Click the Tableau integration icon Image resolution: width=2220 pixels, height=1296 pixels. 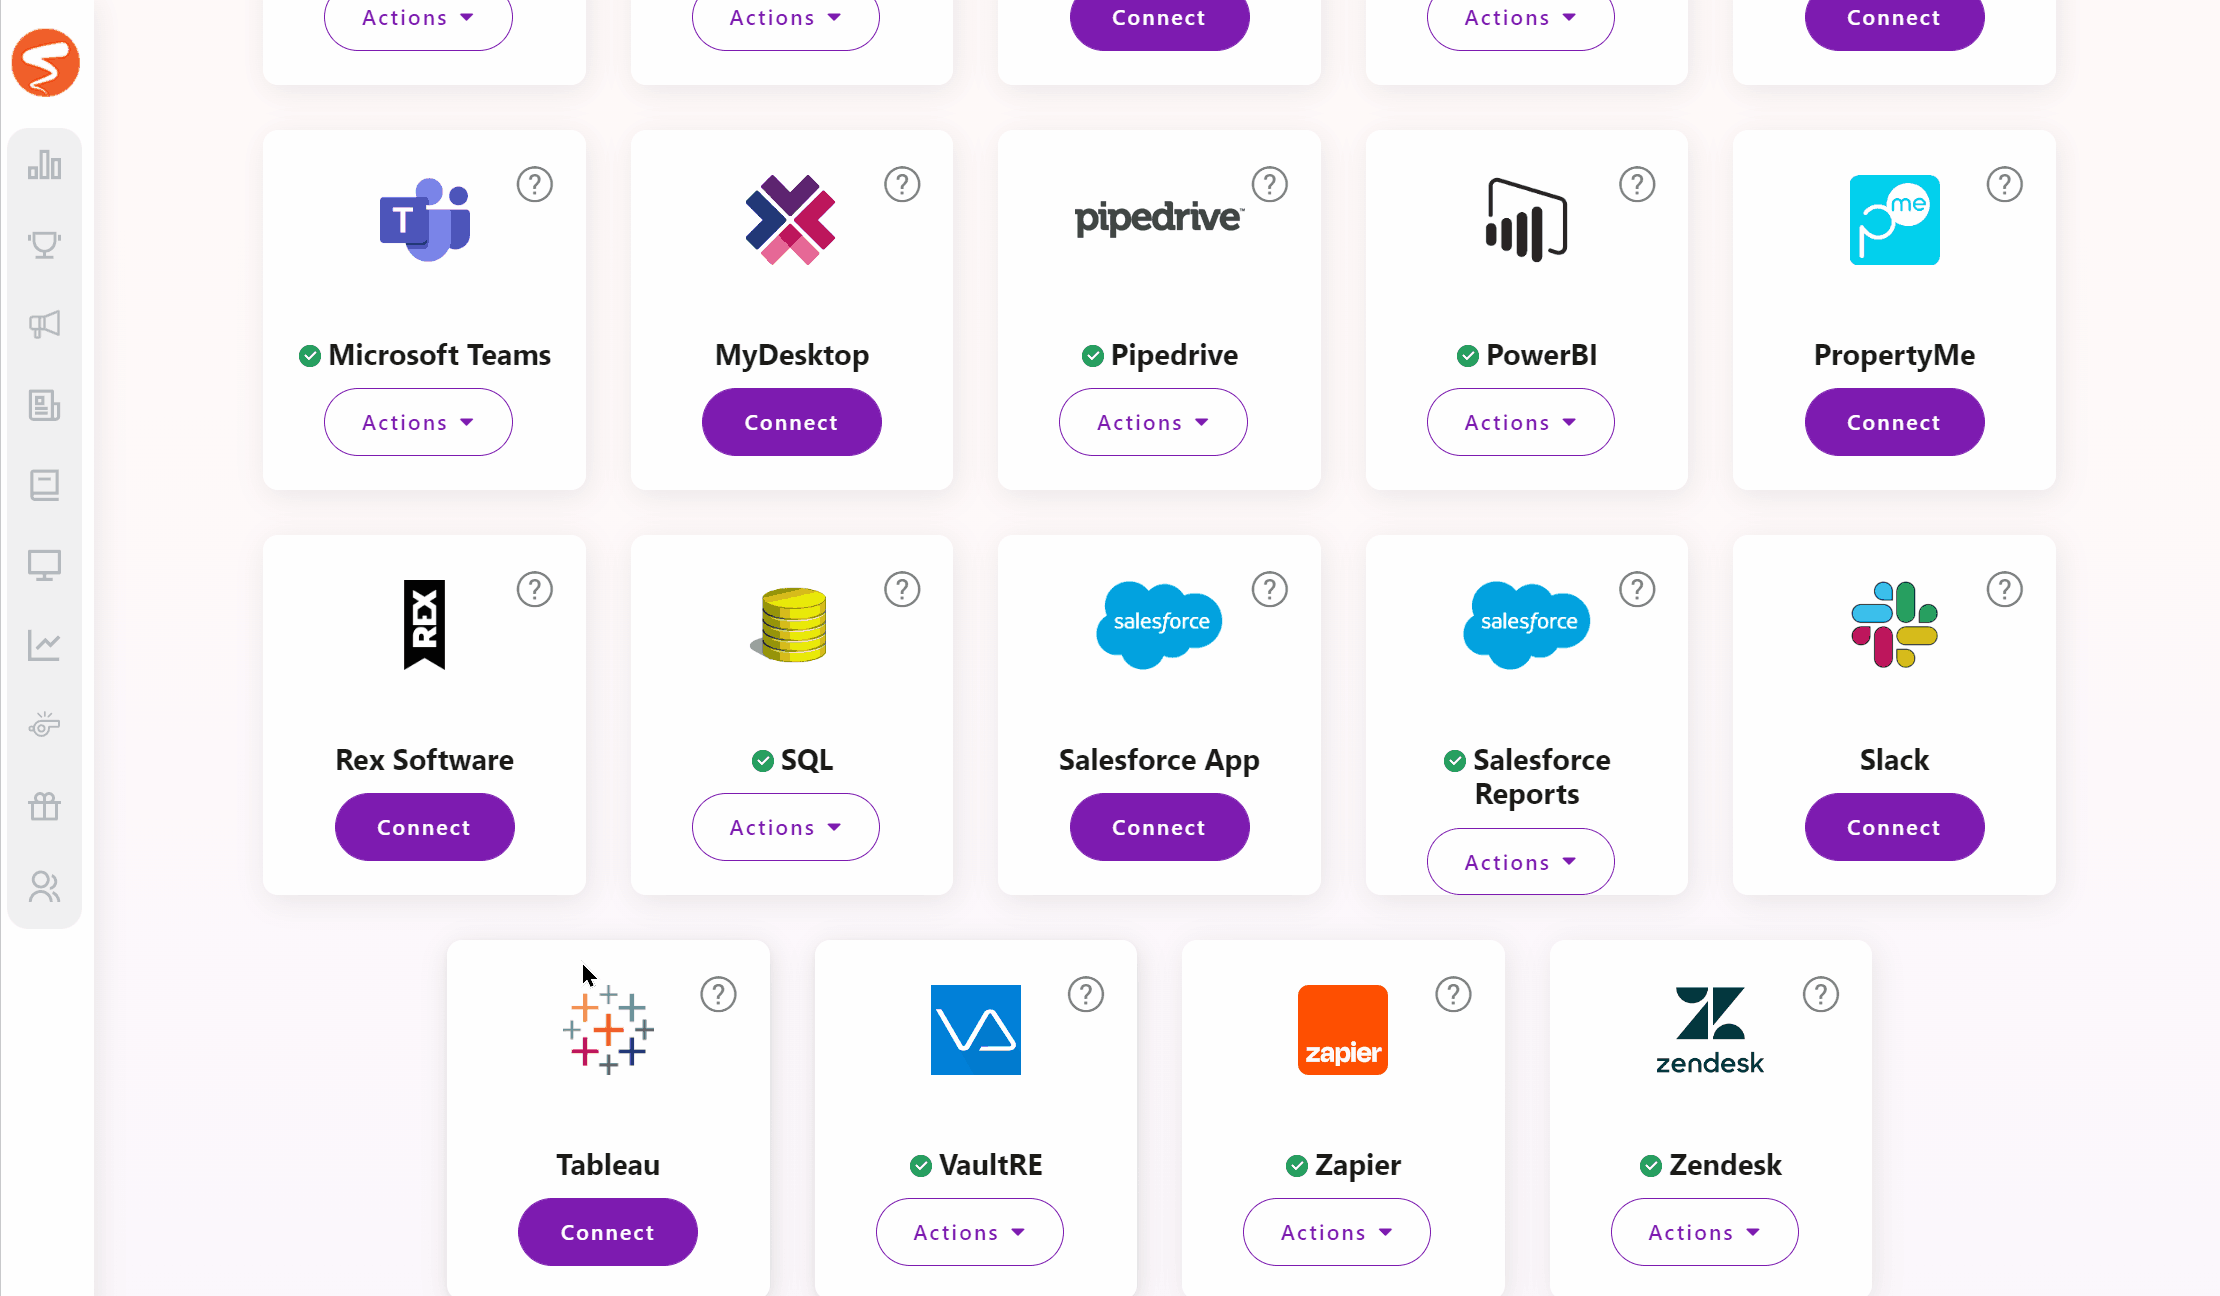click(x=606, y=1029)
